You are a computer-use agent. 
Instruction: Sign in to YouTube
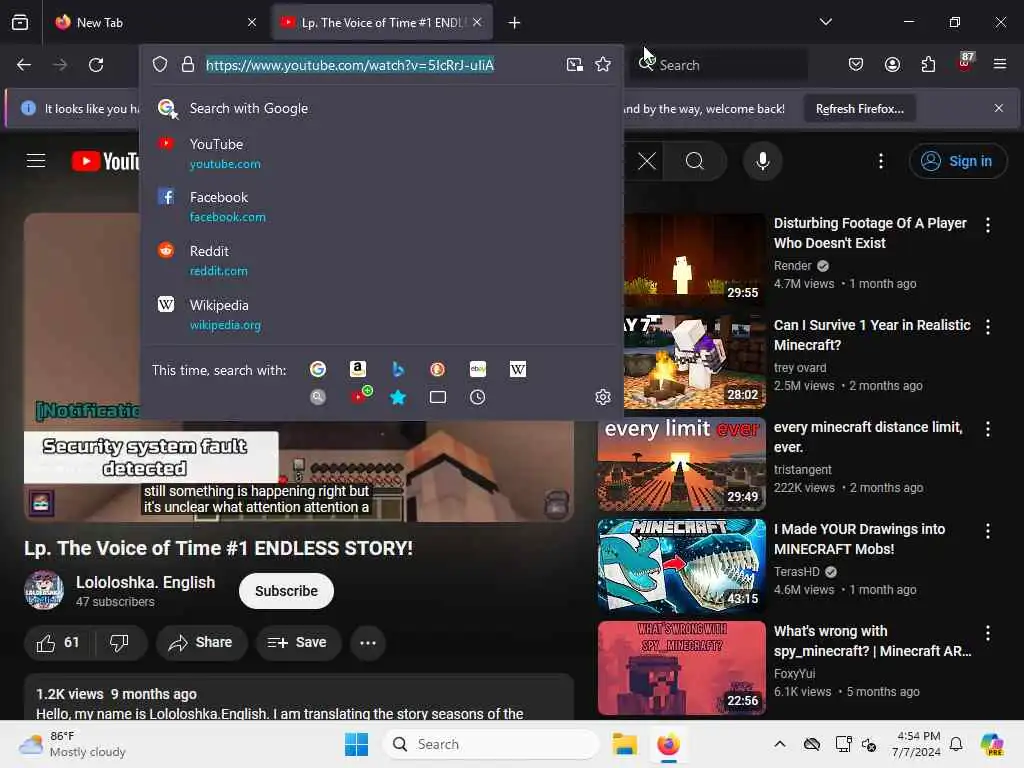958,161
